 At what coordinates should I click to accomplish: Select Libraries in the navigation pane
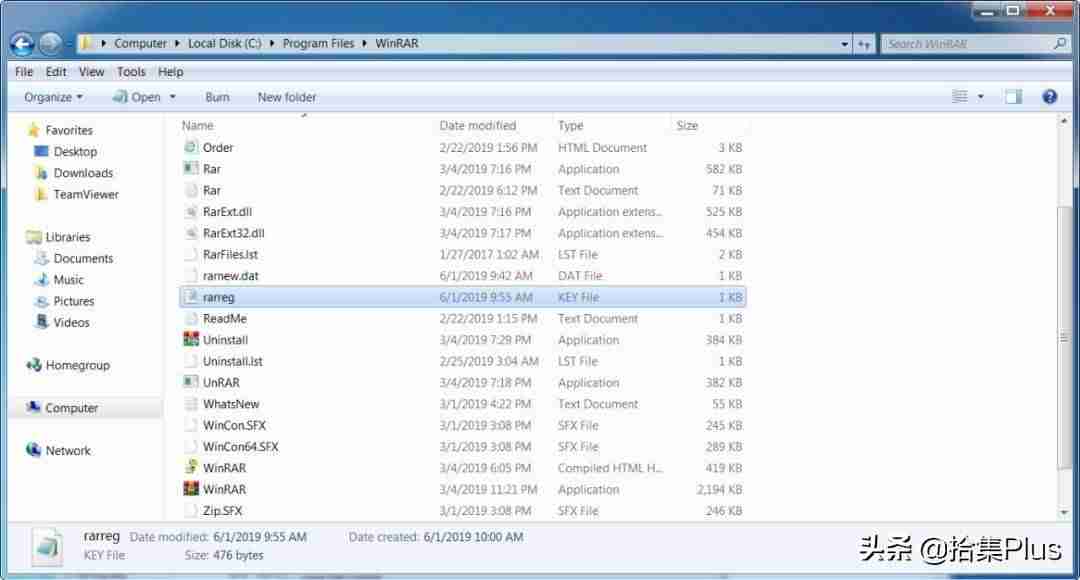[68, 237]
